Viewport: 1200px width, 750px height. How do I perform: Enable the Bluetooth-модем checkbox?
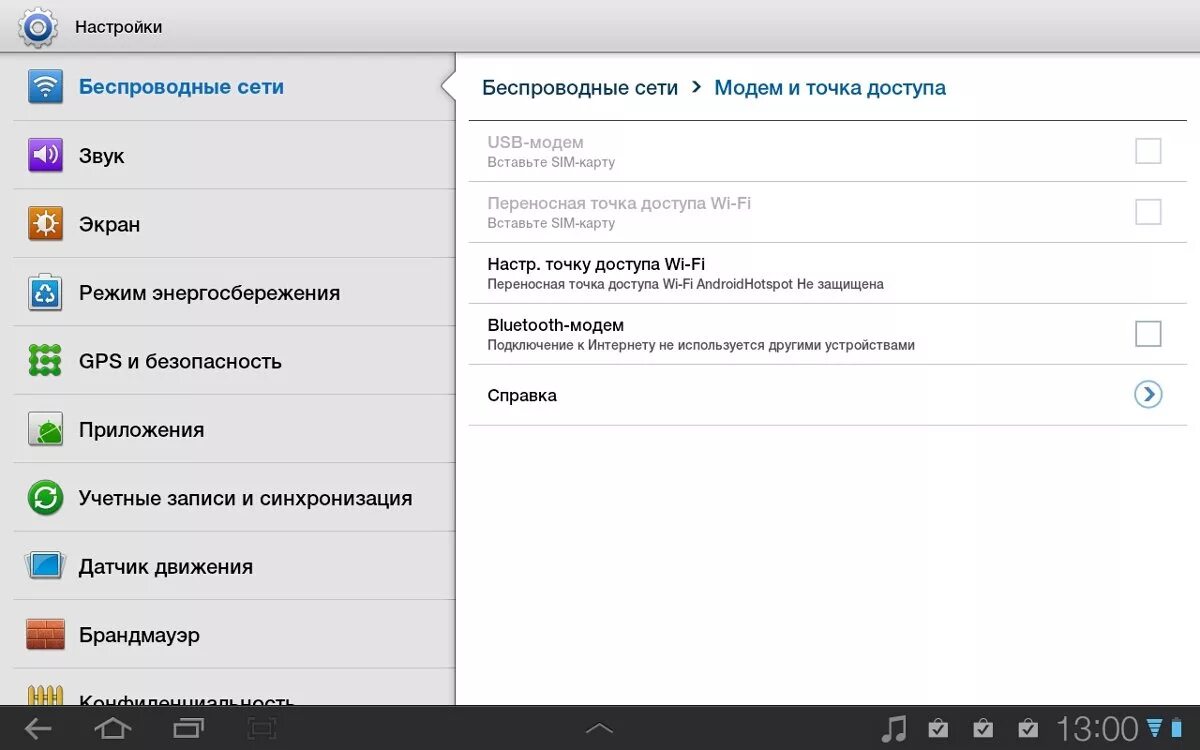tap(1147, 333)
